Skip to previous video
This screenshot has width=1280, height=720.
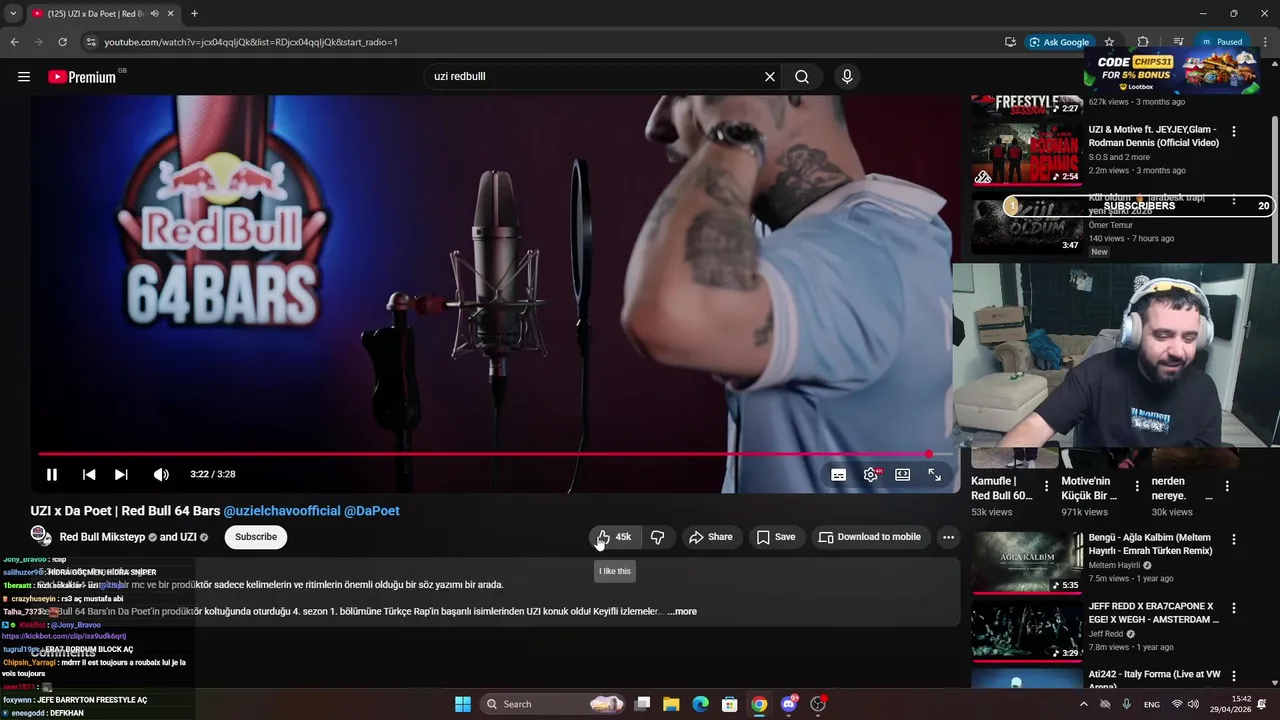point(89,475)
